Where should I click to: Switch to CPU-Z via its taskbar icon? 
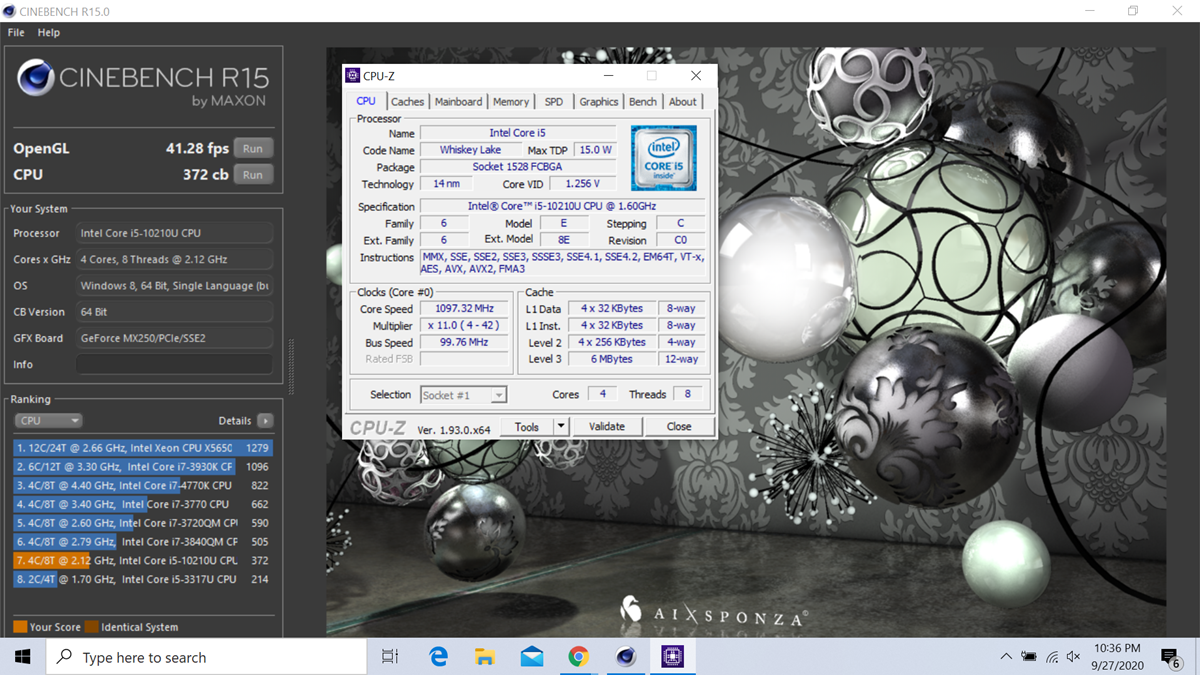coord(672,657)
